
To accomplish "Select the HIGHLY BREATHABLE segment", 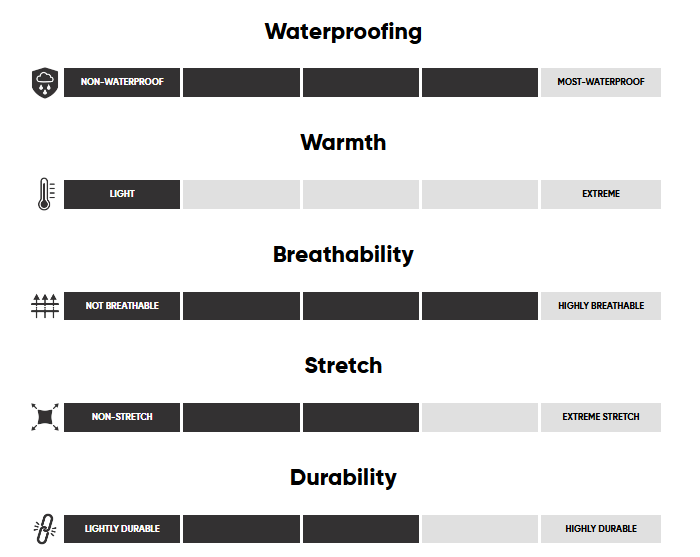I will [600, 306].
